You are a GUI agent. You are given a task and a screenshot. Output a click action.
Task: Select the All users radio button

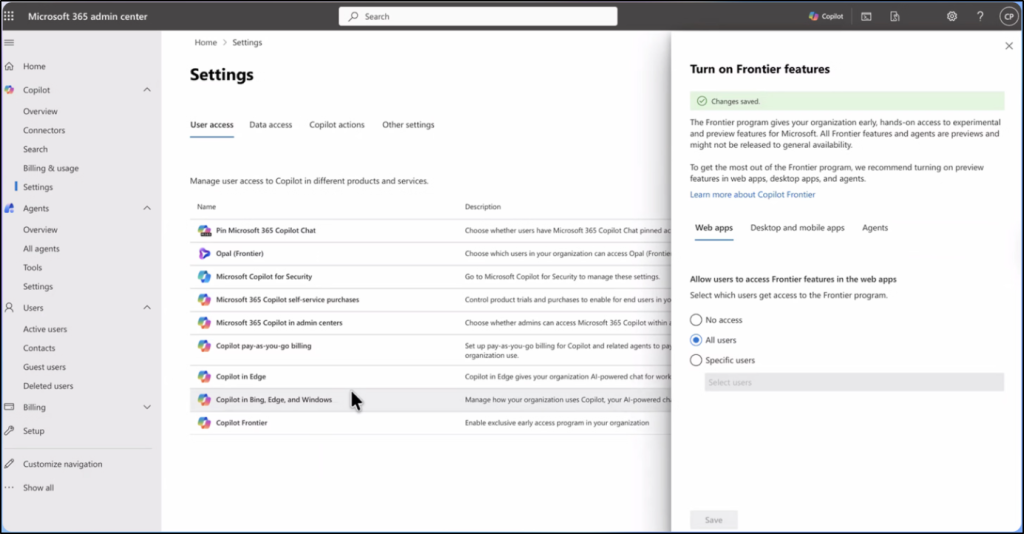[x=696, y=340]
